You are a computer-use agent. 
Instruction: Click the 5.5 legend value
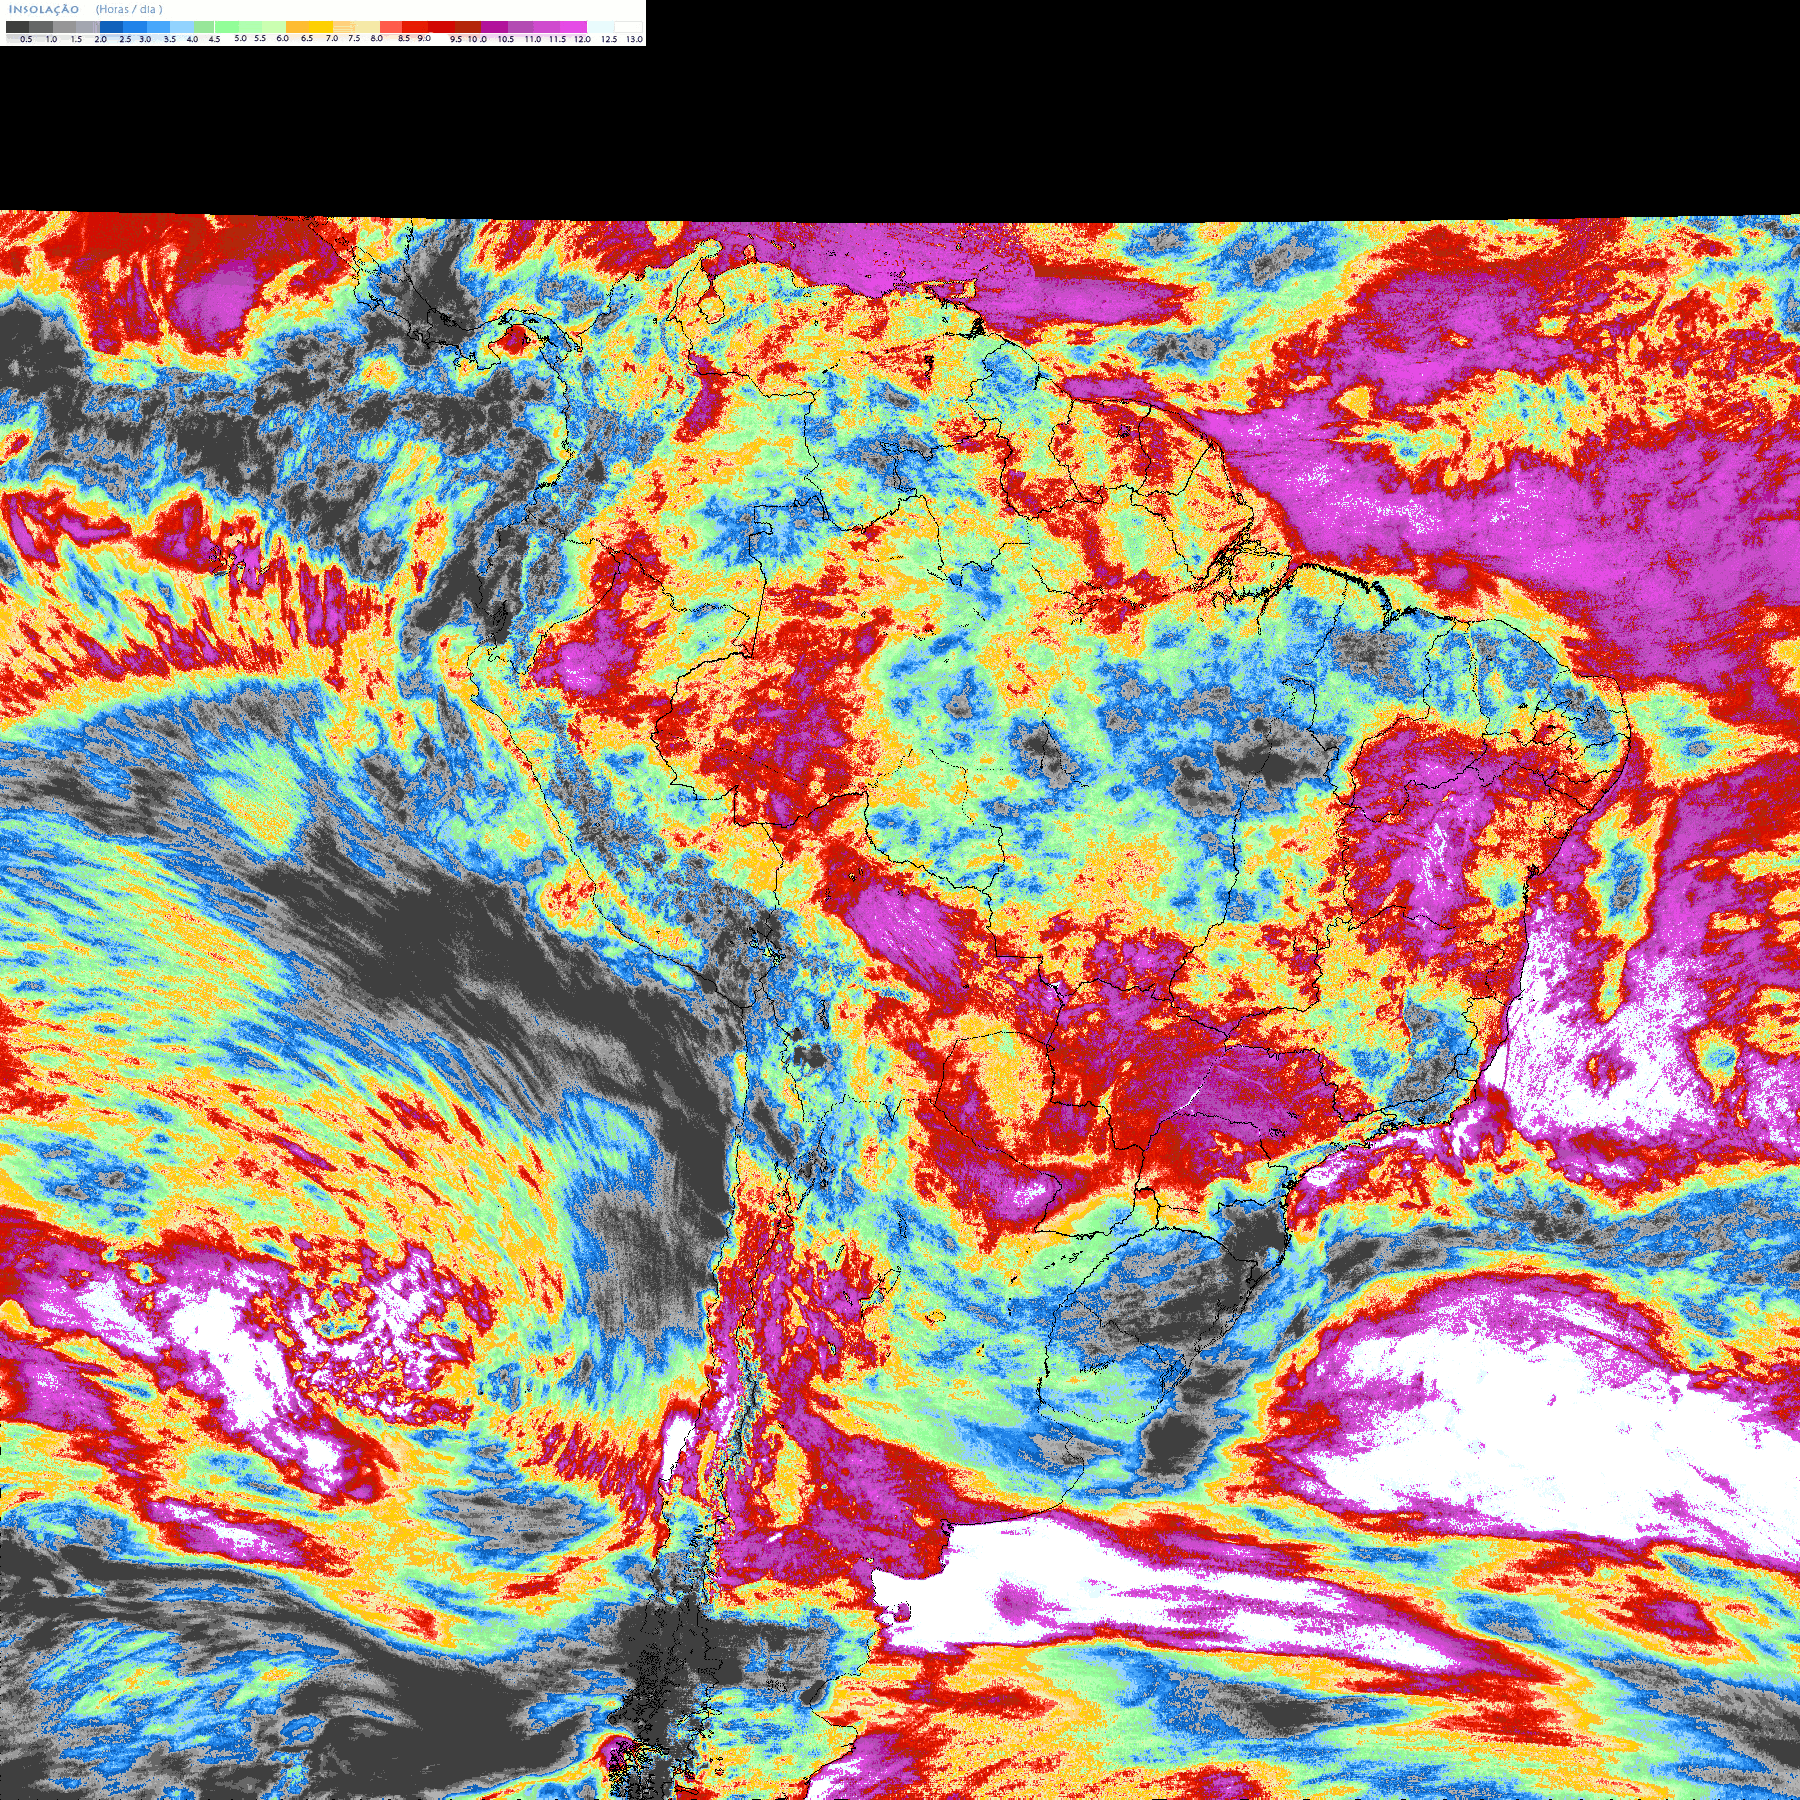coord(260,38)
